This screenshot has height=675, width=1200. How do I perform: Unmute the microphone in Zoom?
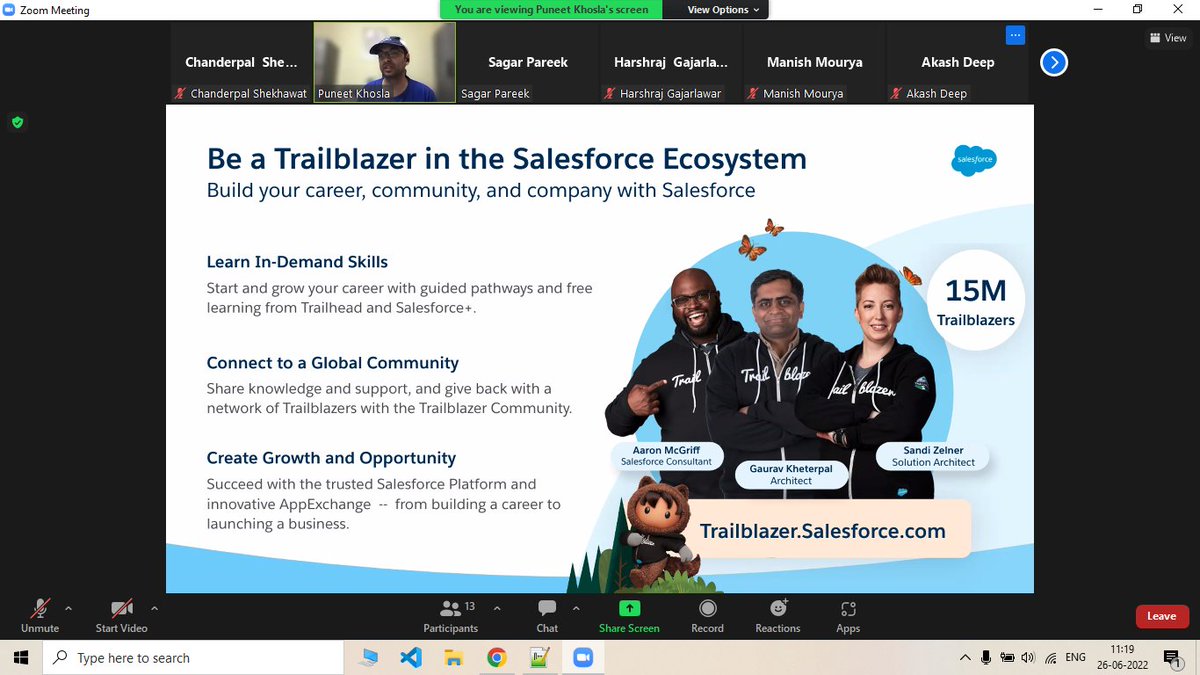pos(40,615)
